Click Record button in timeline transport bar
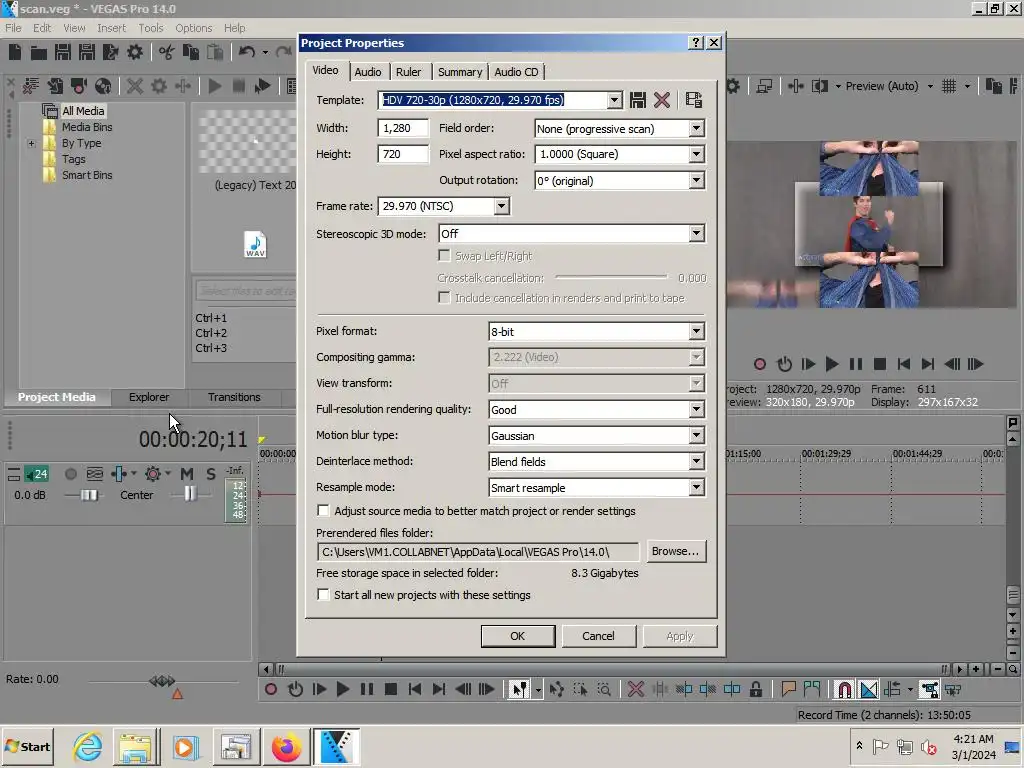 coord(271,689)
